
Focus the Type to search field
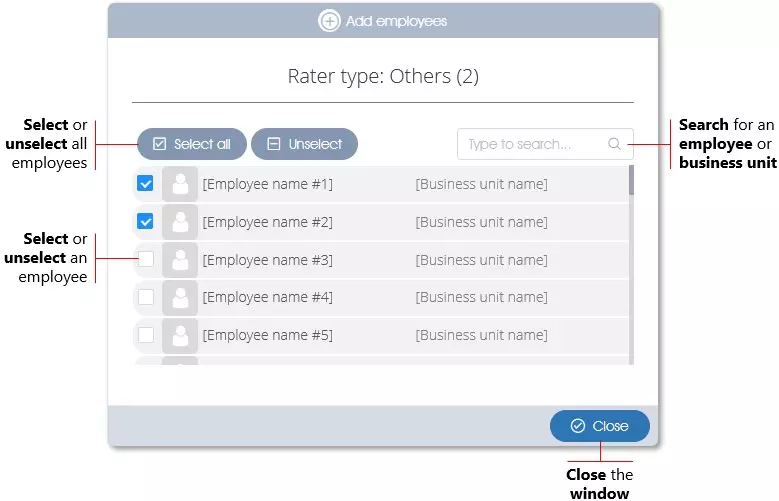545,144
